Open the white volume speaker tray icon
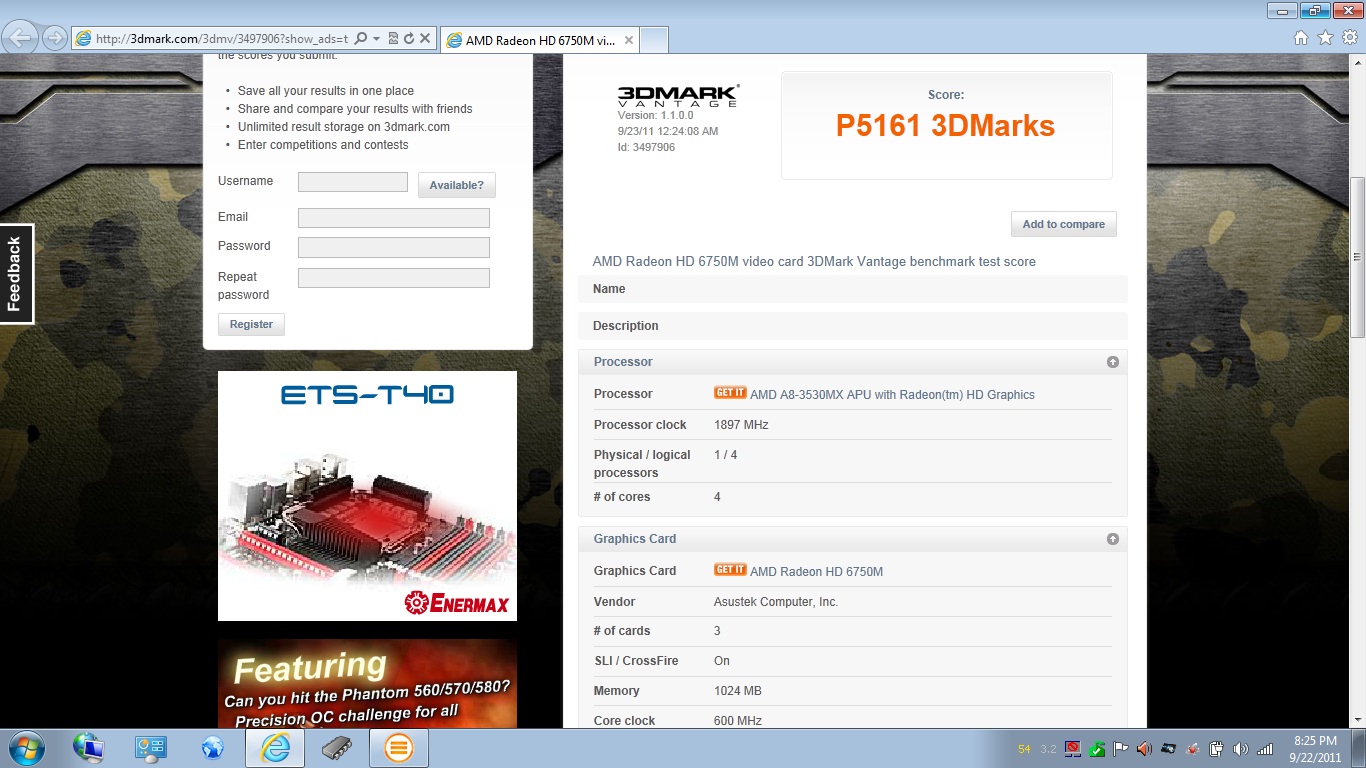 (1241, 748)
